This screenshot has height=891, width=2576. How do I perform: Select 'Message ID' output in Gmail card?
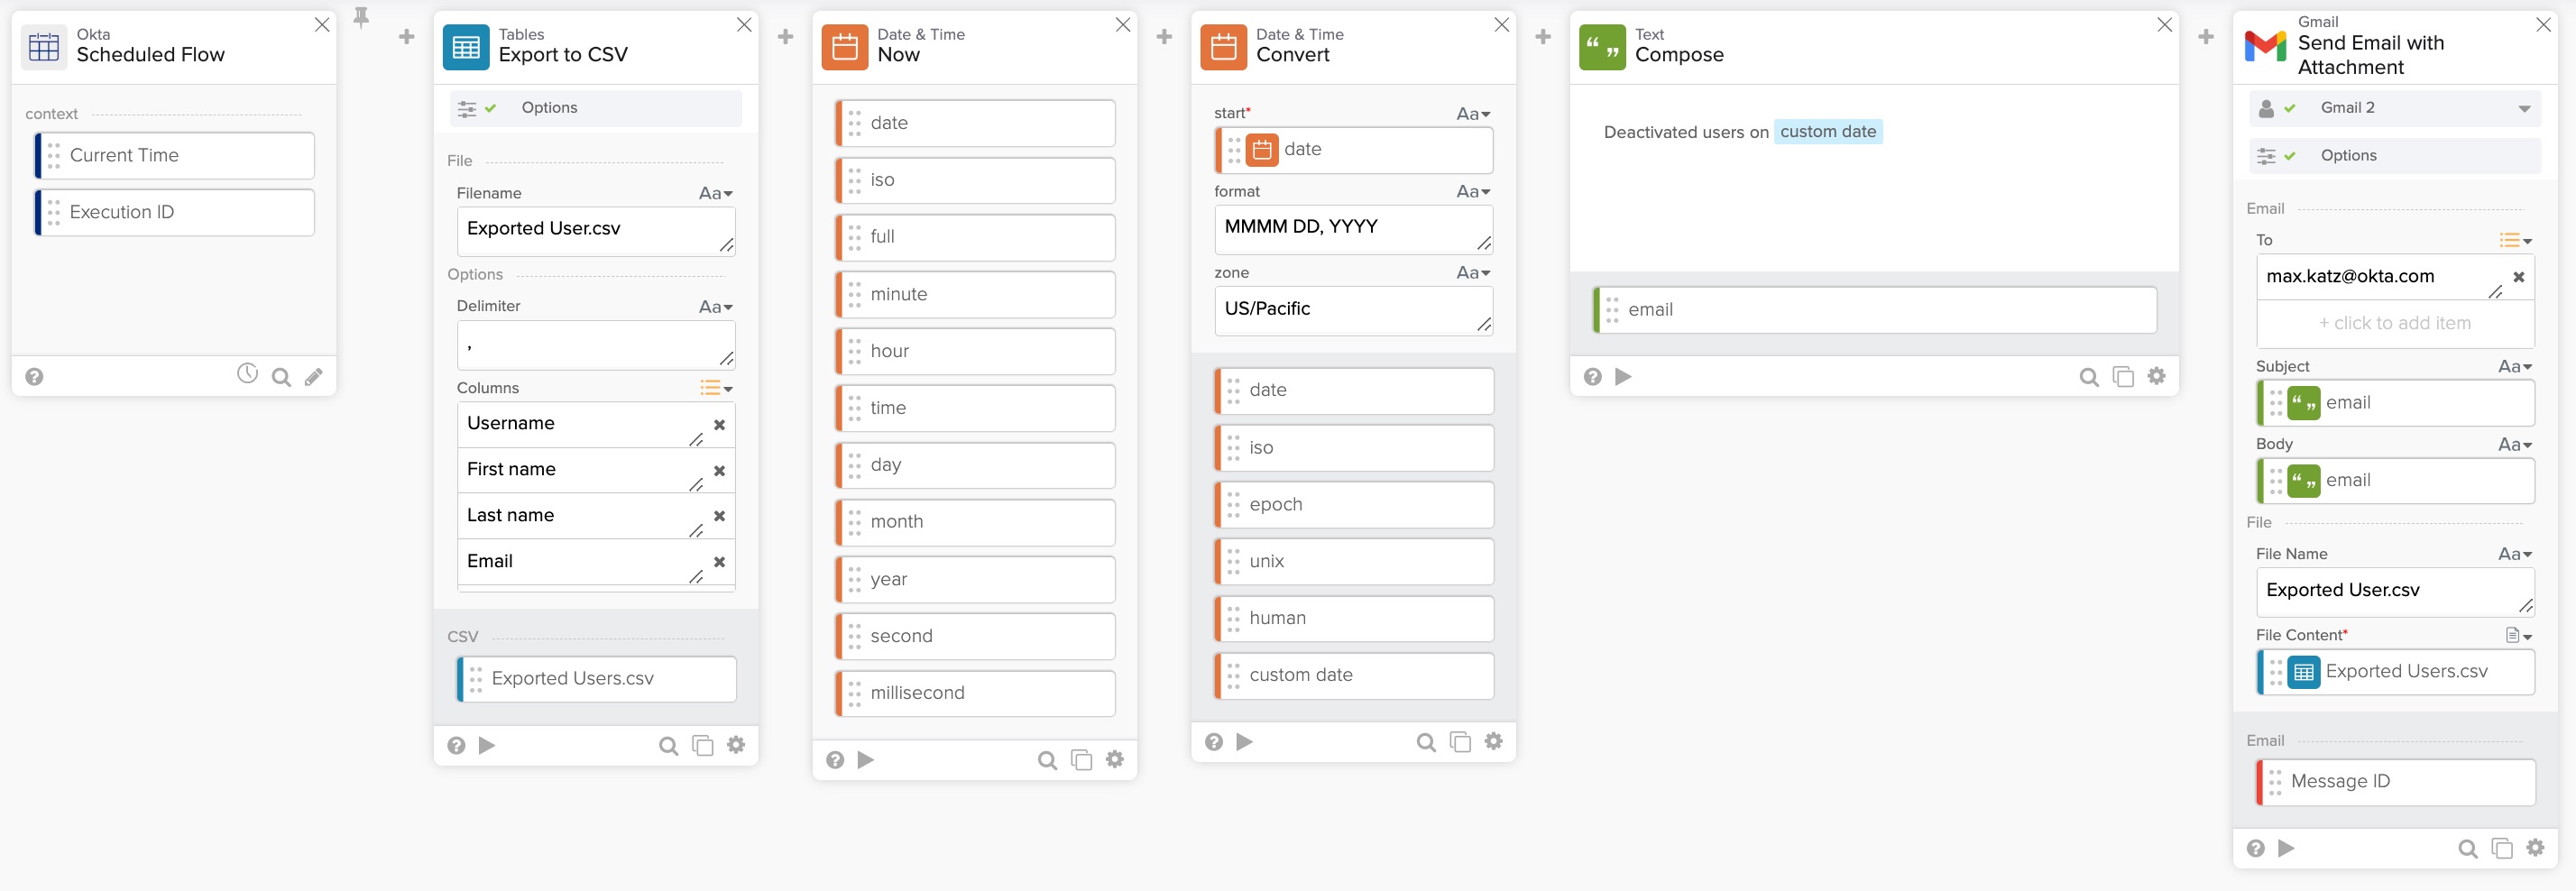click(2396, 782)
